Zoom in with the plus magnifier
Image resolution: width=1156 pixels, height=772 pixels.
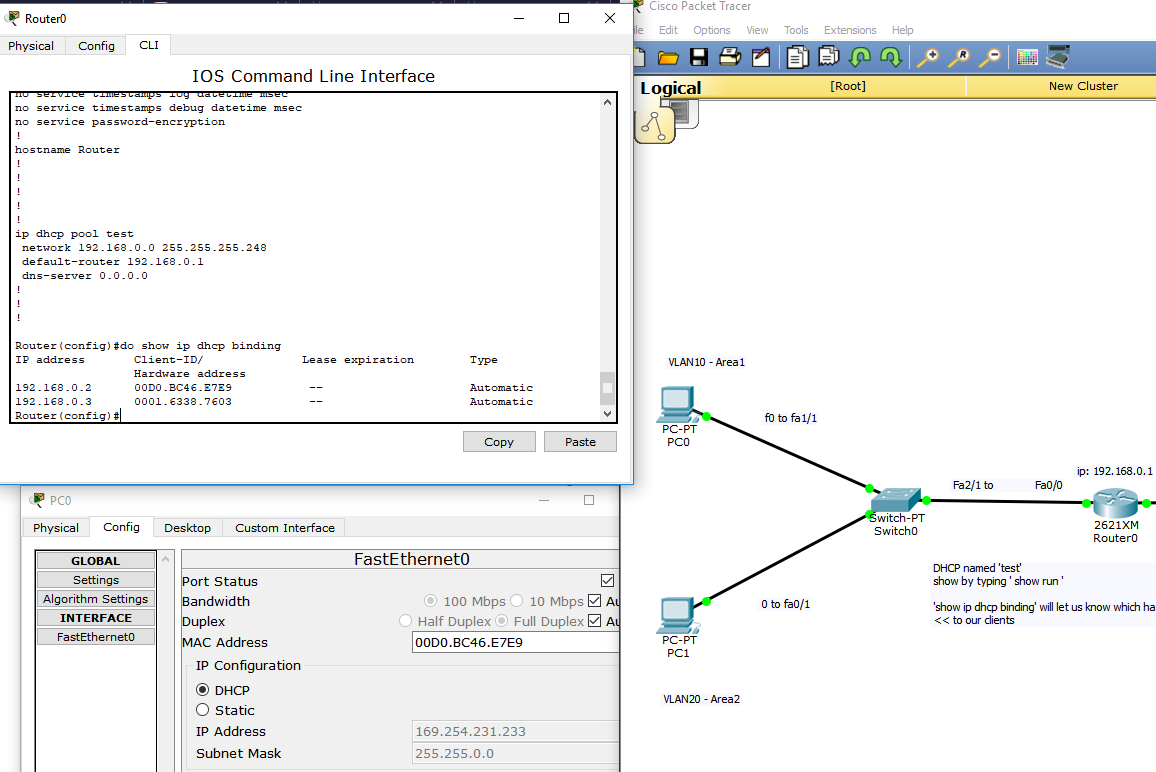click(928, 57)
